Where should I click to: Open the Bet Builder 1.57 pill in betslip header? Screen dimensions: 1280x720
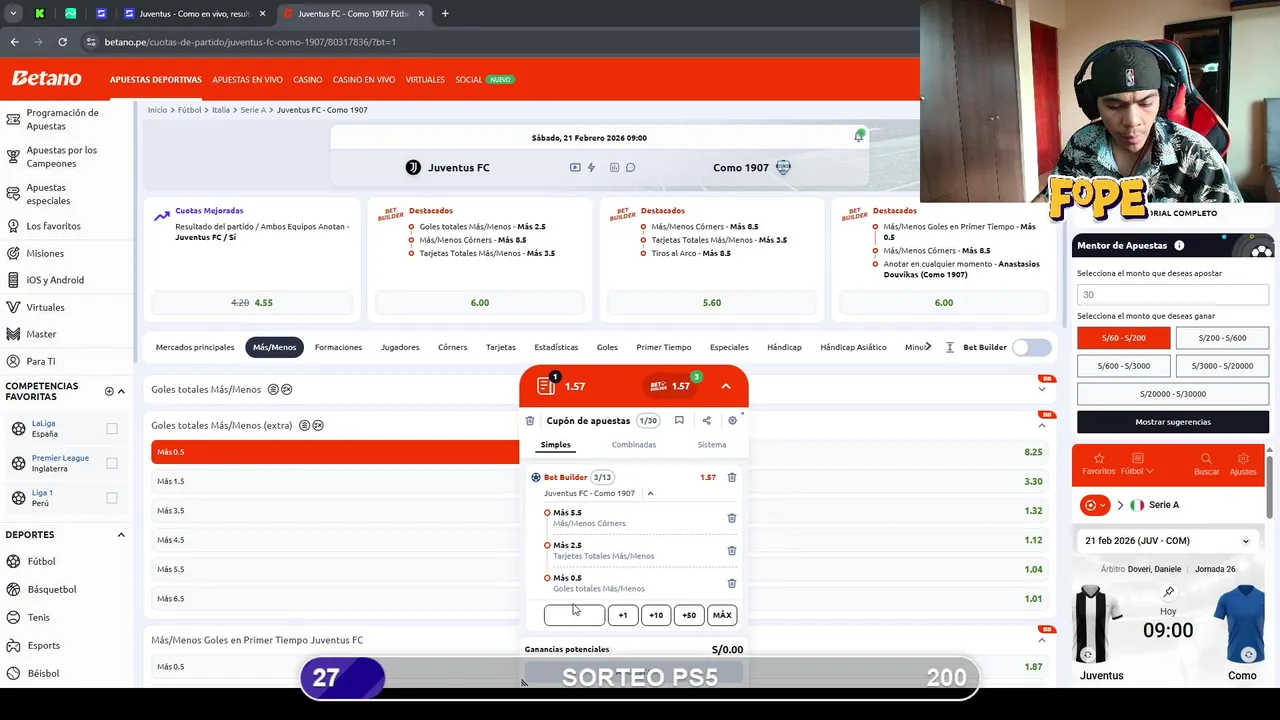[672, 386]
